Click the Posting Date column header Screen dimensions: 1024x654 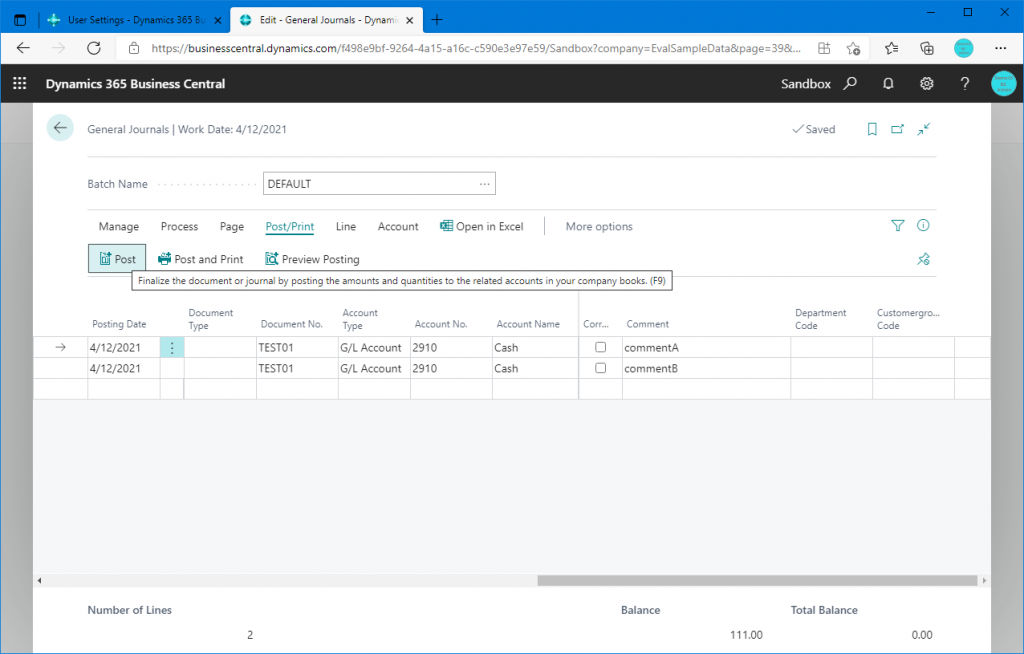click(119, 324)
